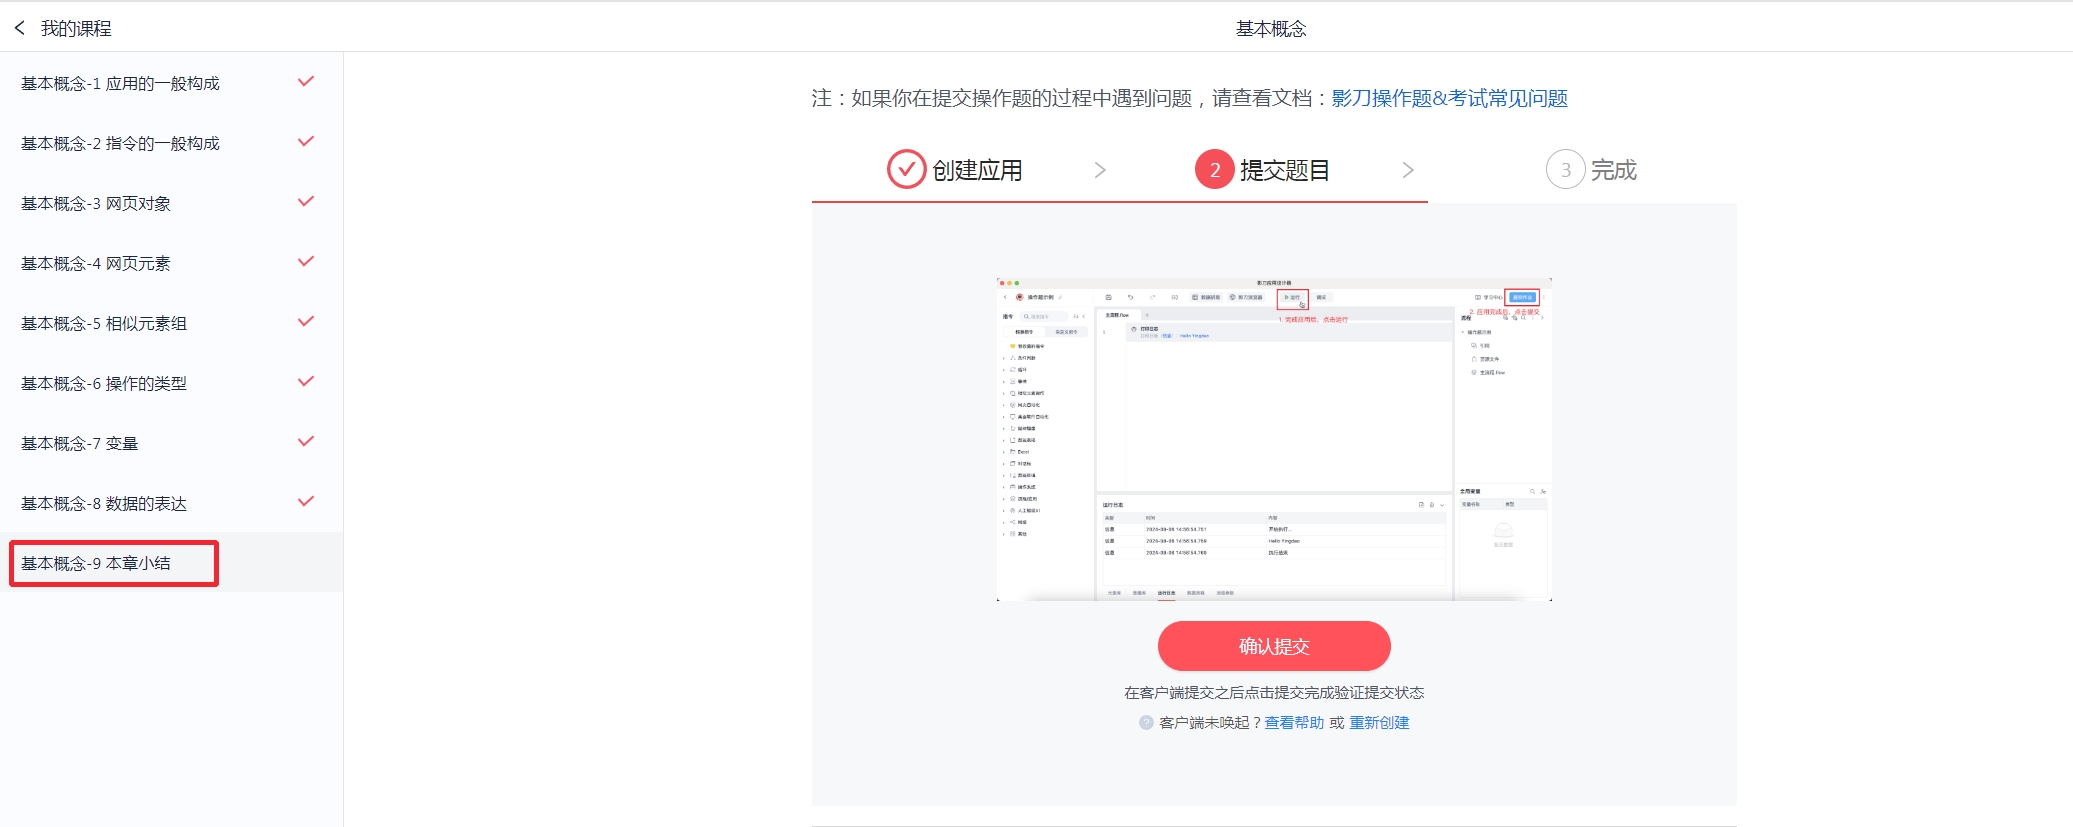Open lesson 基本概念-5 相似元素组
Screen dimensions: 2073x827
tap(171, 323)
